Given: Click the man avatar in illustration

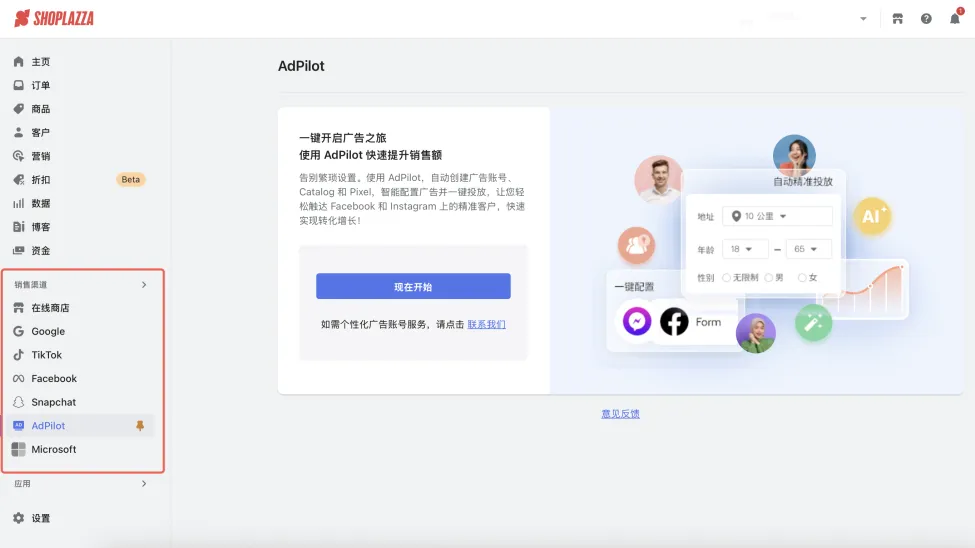Looking at the screenshot, I should pos(658,179).
